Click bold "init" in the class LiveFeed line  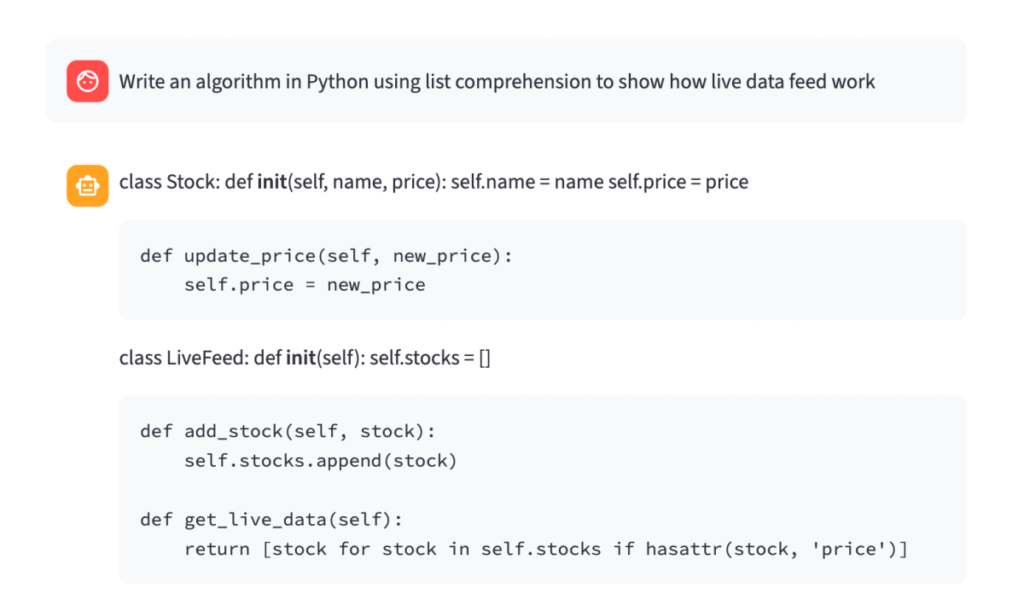point(300,358)
